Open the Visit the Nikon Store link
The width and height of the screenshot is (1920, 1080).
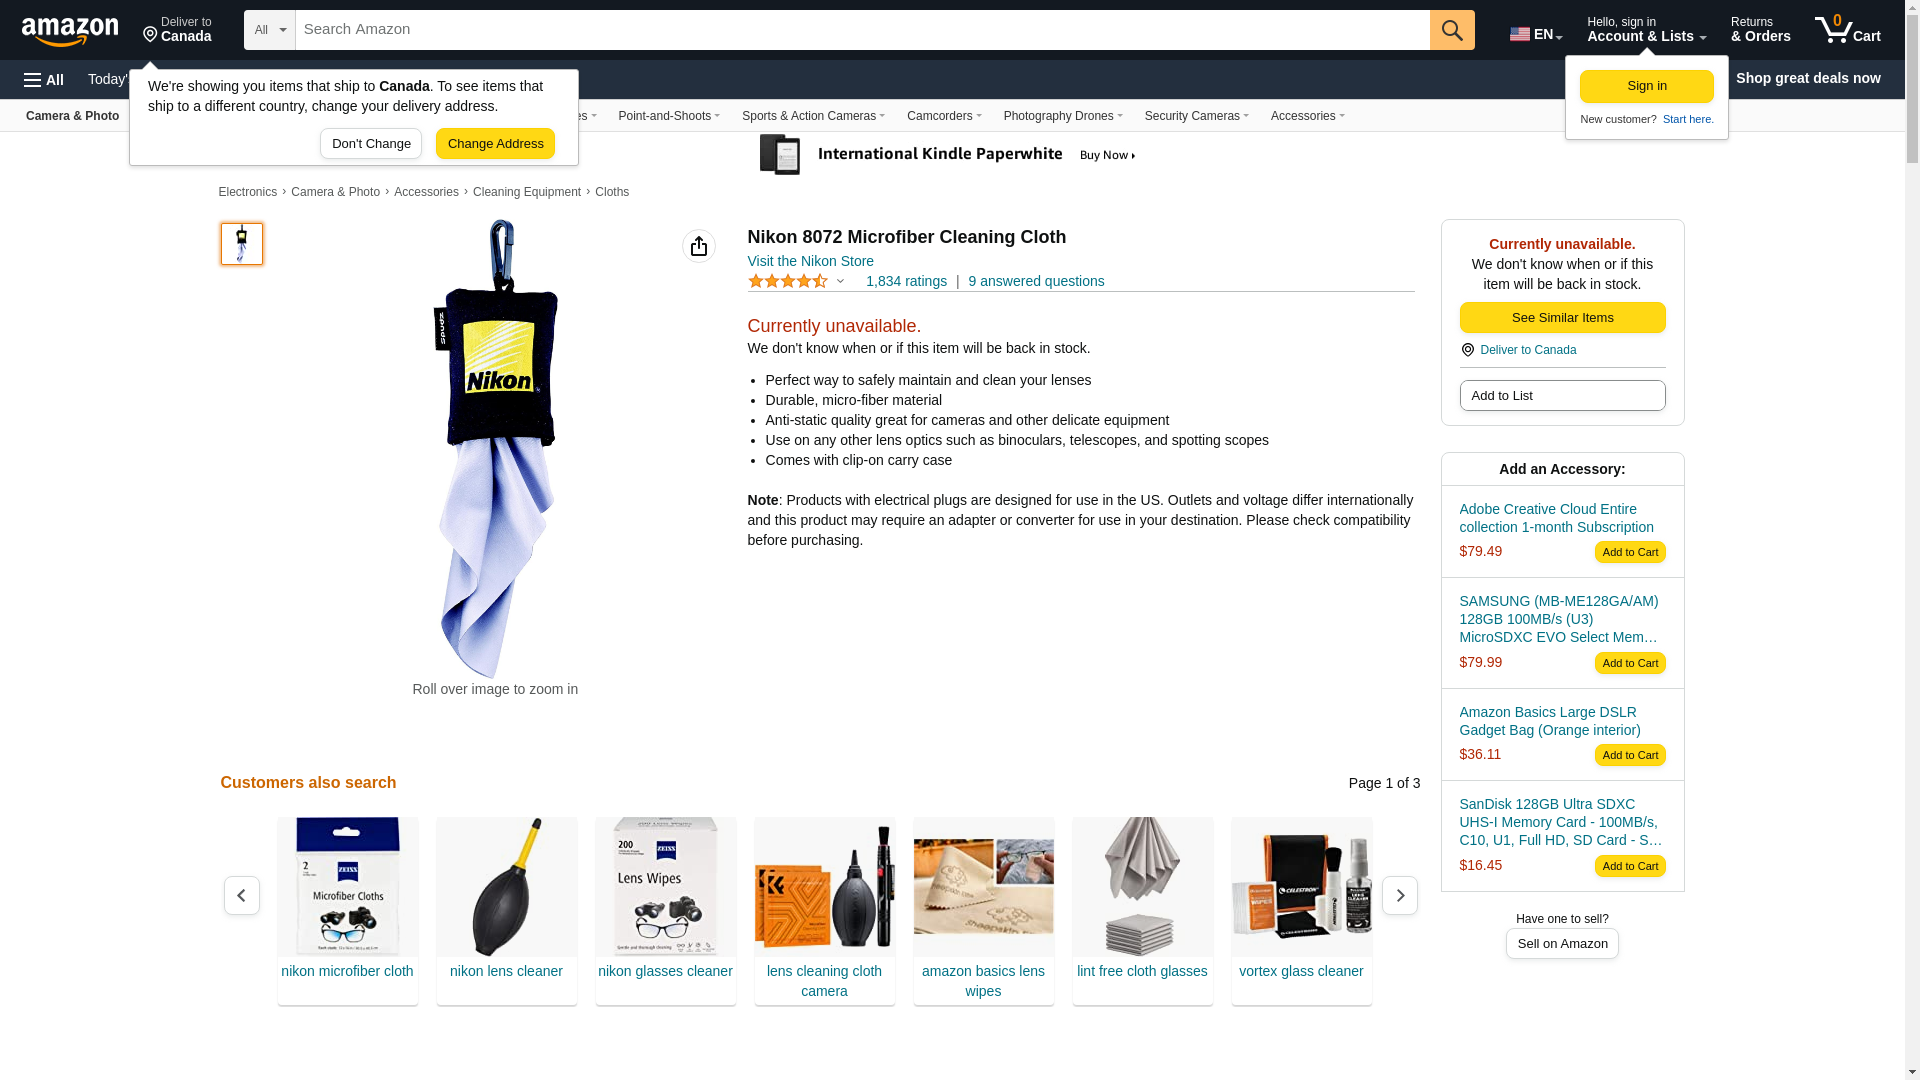[x=810, y=261]
